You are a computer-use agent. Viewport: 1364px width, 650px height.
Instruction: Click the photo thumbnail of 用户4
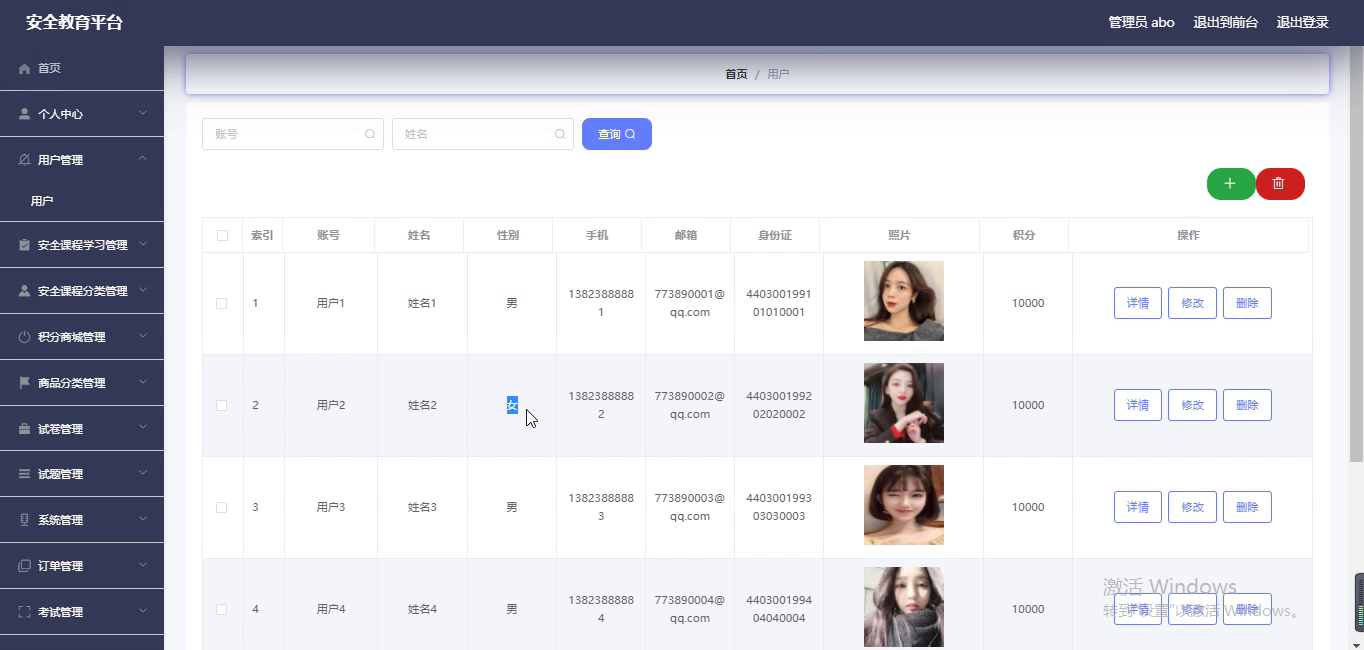[x=904, y=607]
